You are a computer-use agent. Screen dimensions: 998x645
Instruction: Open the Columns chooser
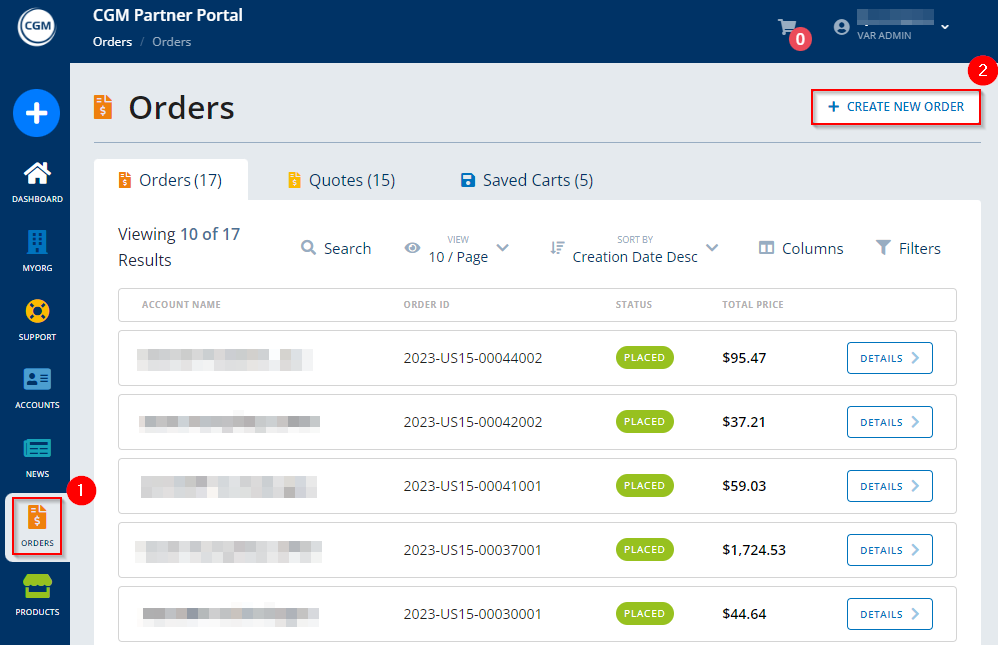click(x=800, y=248)
